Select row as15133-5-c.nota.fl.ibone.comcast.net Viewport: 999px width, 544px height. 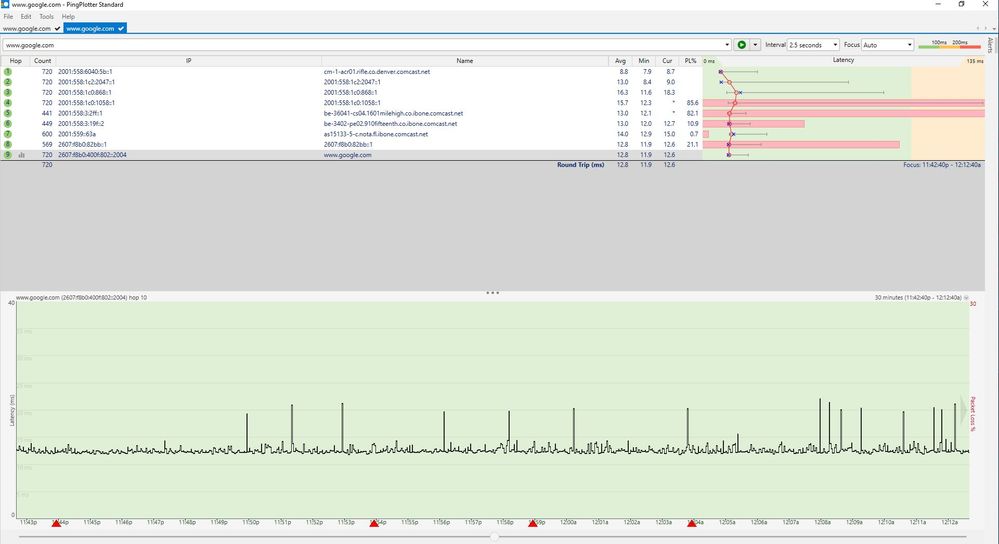coord(492,134)
